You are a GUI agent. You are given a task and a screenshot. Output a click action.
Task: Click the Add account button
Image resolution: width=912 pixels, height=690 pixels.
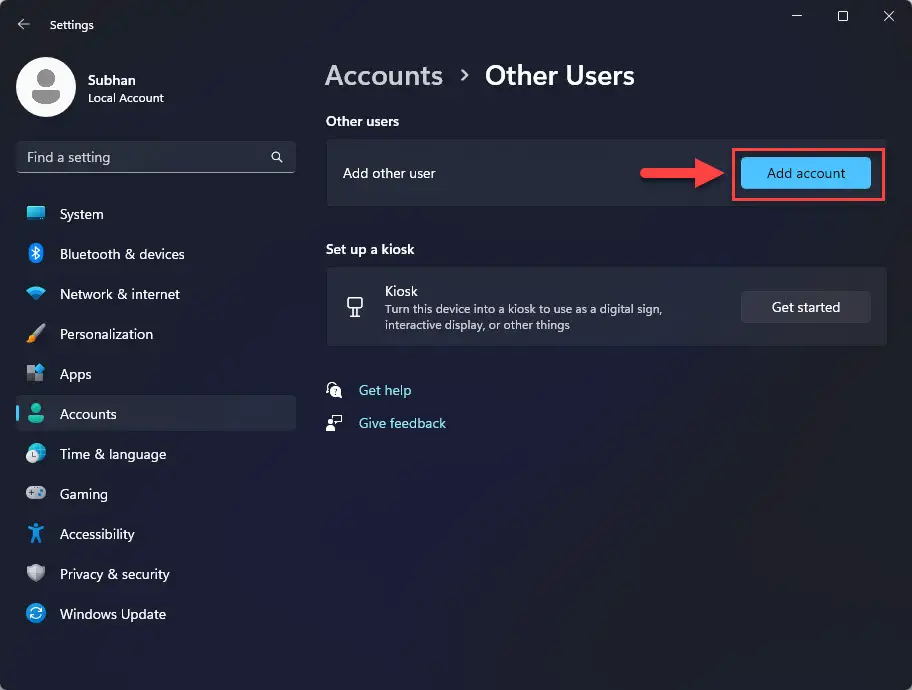(806, 173)
